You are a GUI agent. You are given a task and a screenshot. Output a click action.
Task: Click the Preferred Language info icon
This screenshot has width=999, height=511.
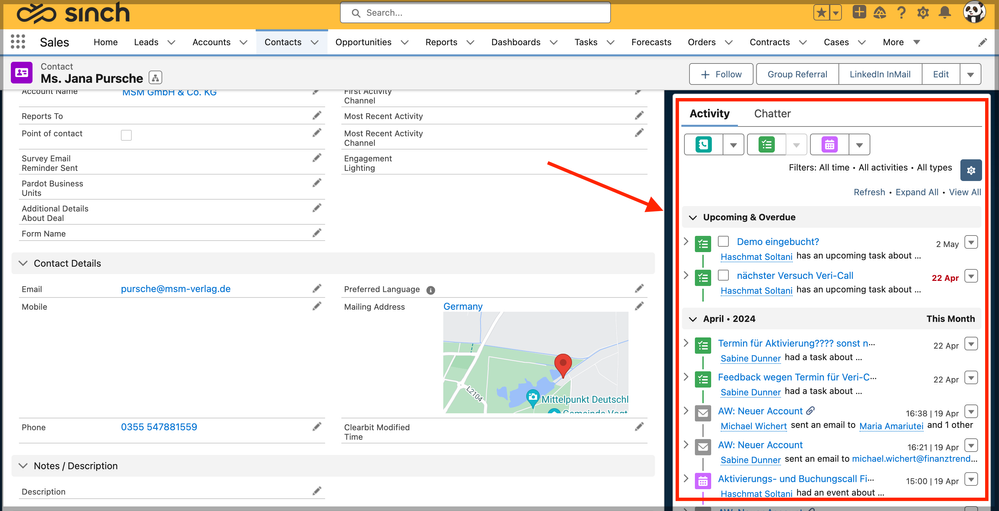[431, 290]
